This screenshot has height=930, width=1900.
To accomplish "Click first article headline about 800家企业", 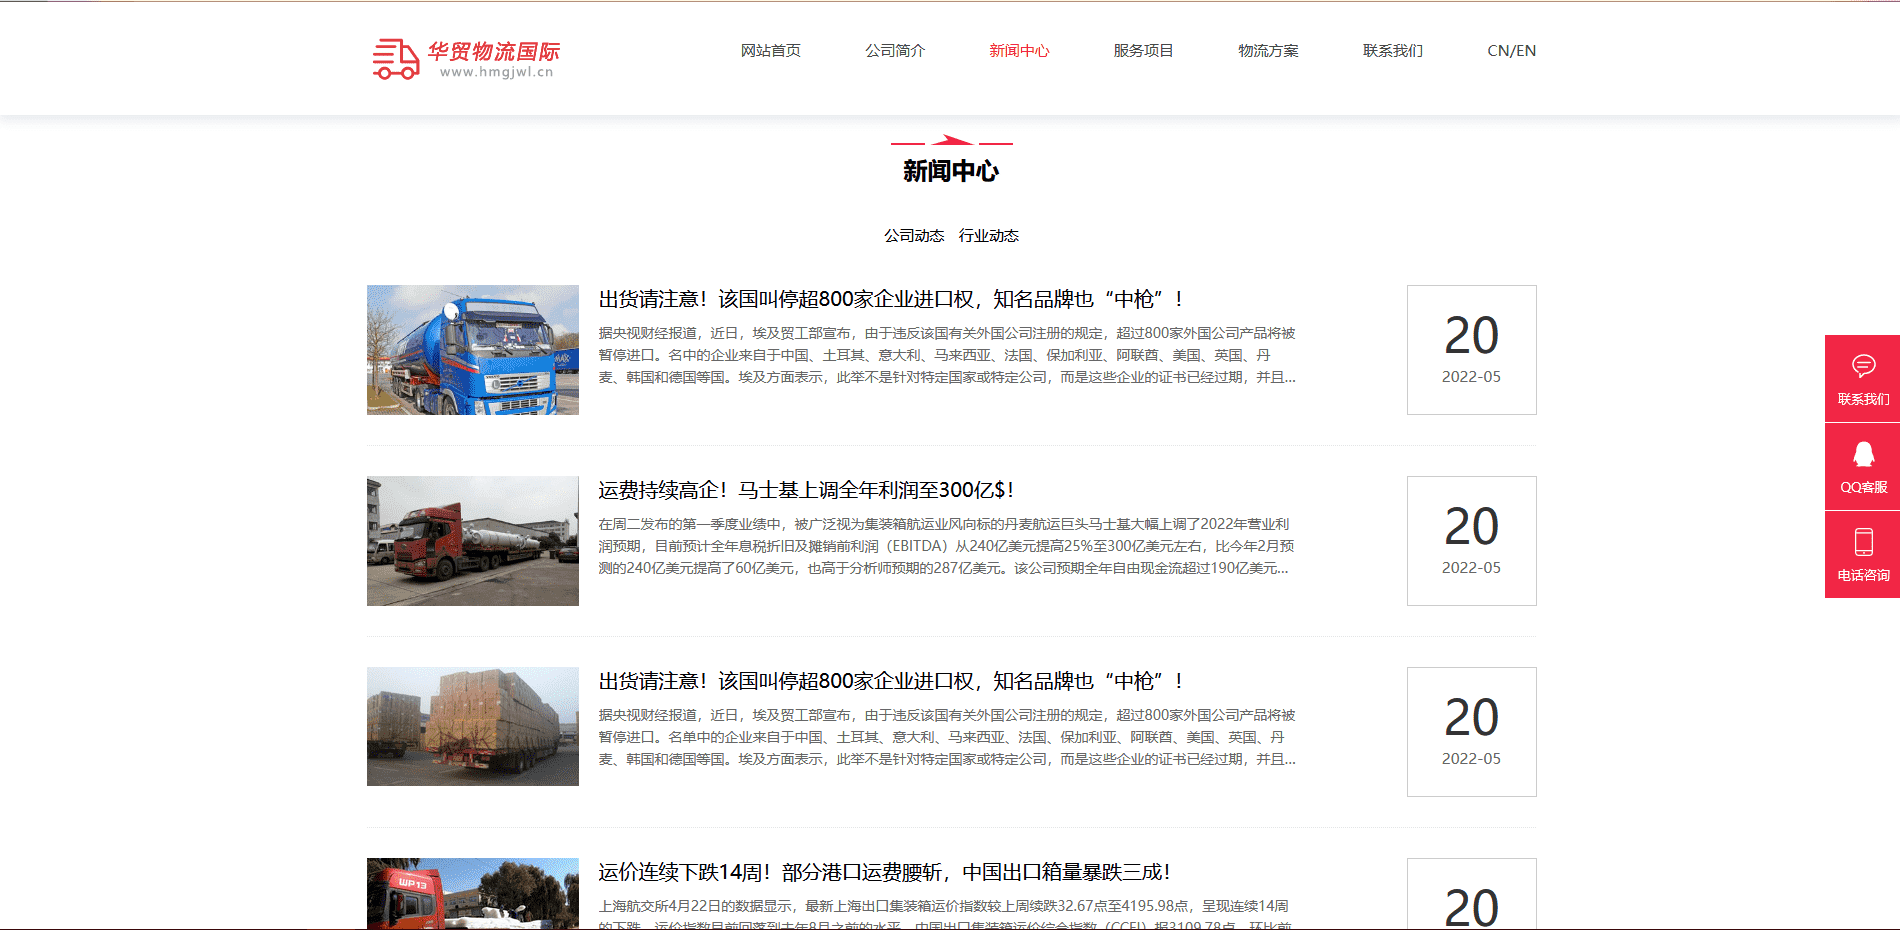I will click(891, 299).
